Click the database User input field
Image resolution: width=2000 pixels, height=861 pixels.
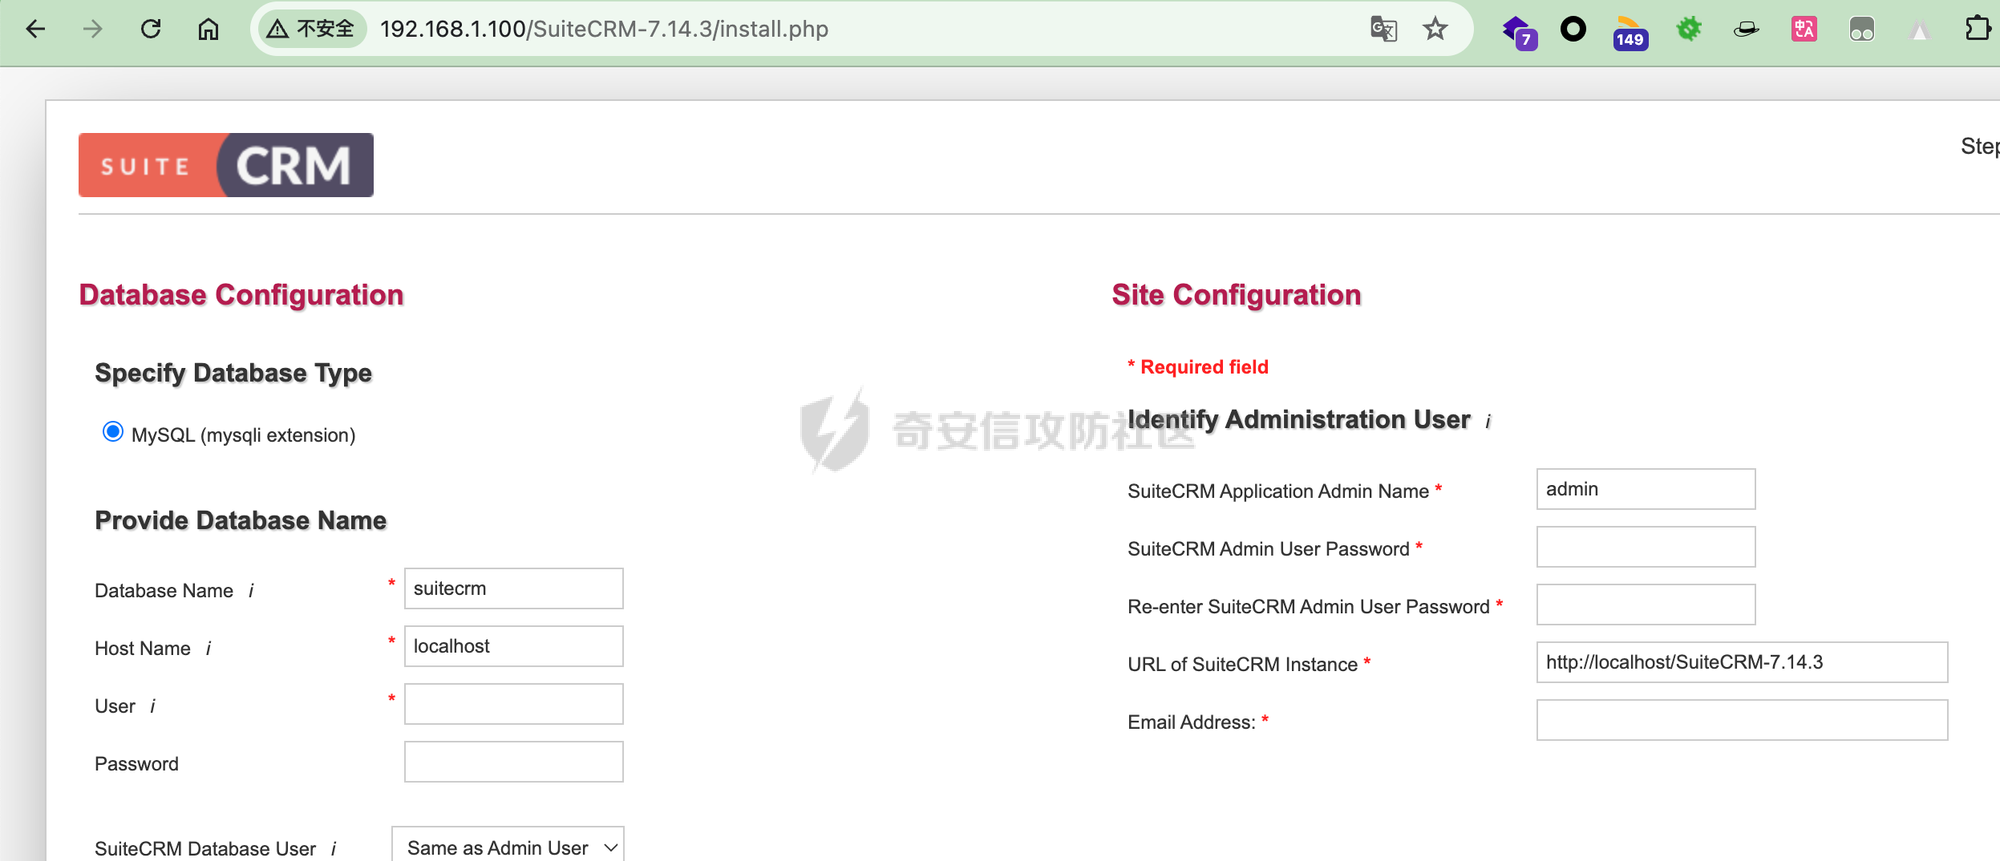coord(513,704)
